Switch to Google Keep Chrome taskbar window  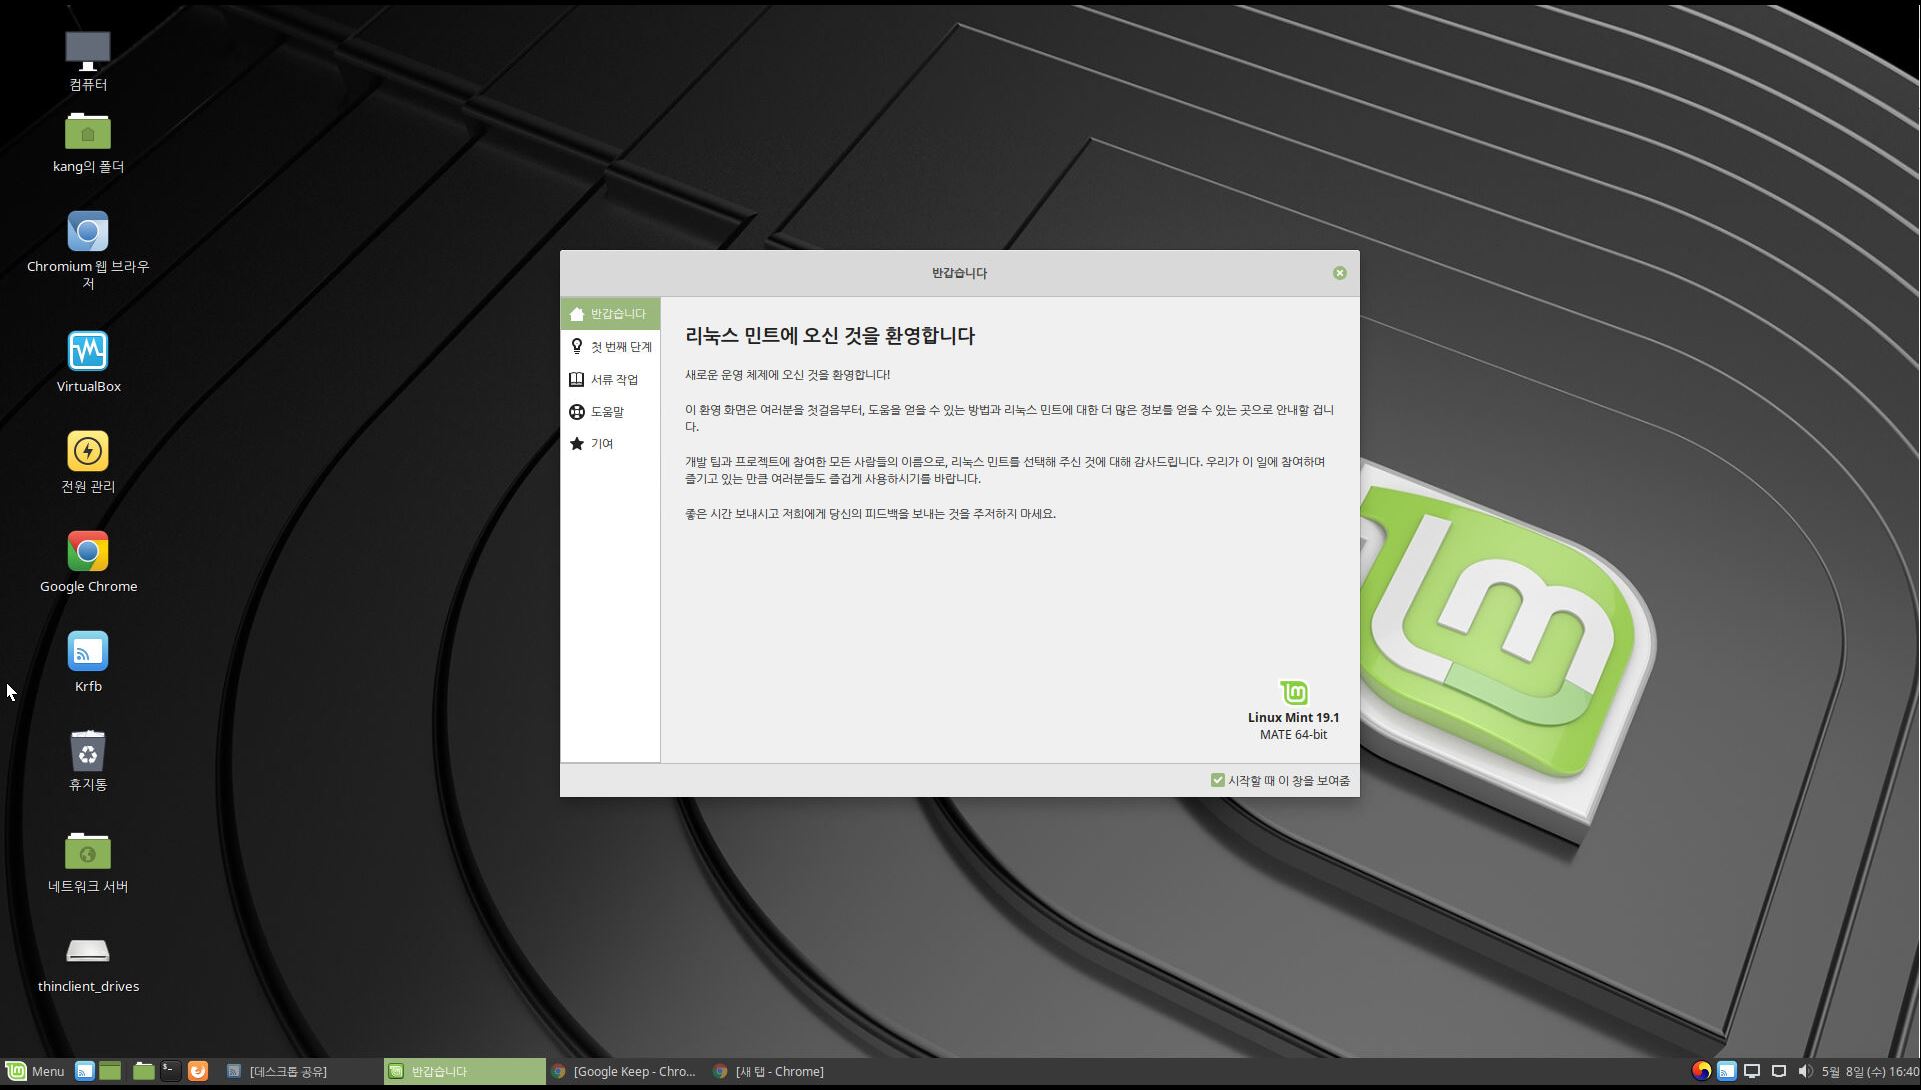(624, 1071)
